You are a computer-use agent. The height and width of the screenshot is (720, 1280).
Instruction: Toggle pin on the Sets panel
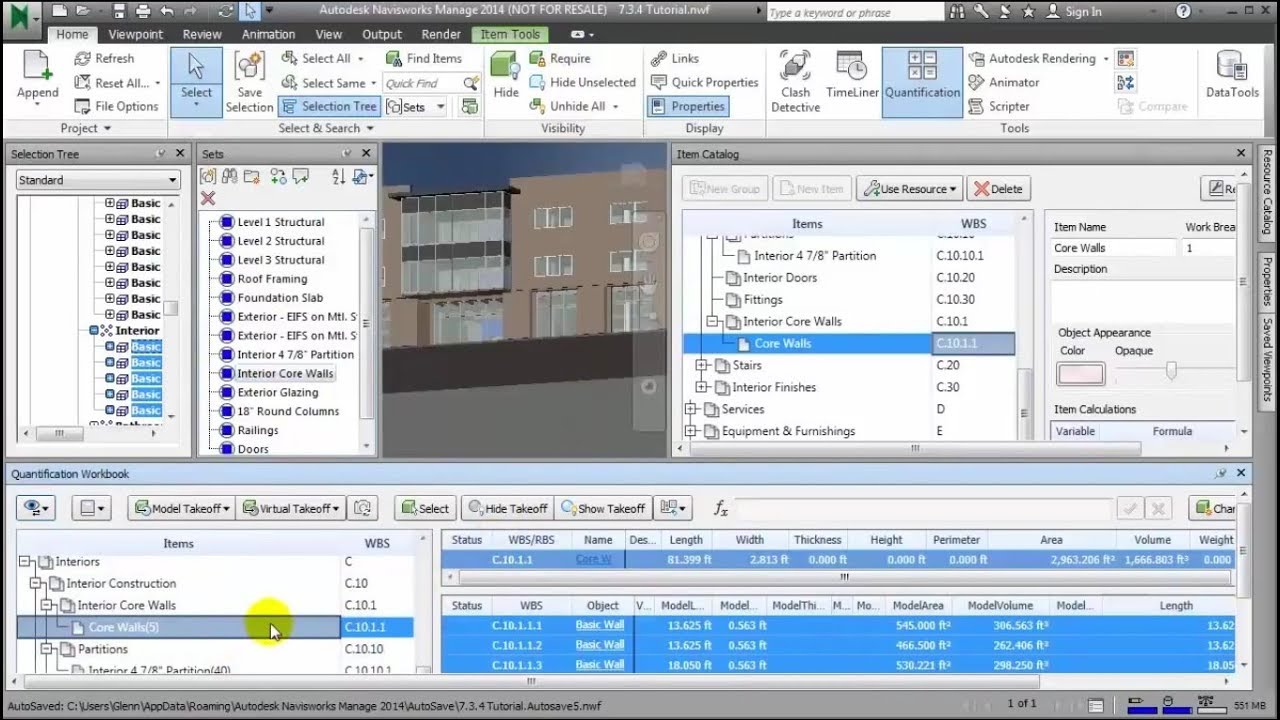[x=347, y=154]
